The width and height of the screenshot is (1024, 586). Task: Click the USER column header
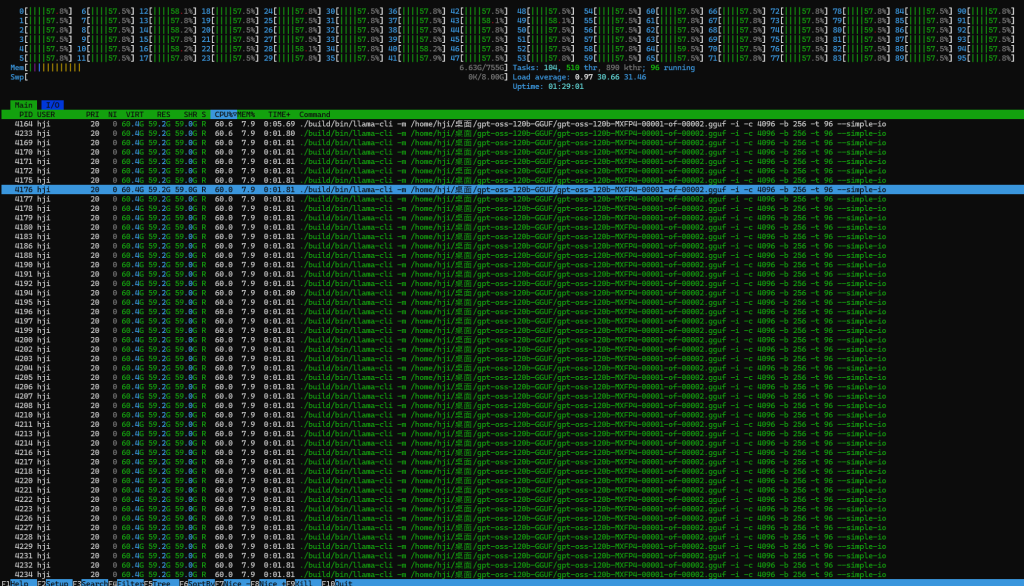[x=47, y=114]
